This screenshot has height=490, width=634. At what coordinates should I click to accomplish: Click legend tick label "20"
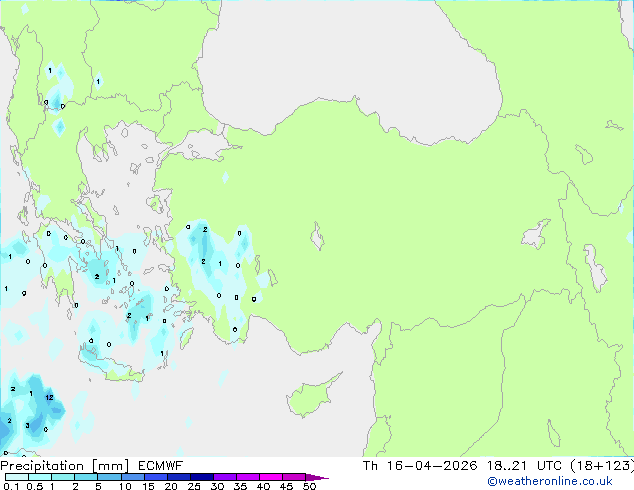171,486
